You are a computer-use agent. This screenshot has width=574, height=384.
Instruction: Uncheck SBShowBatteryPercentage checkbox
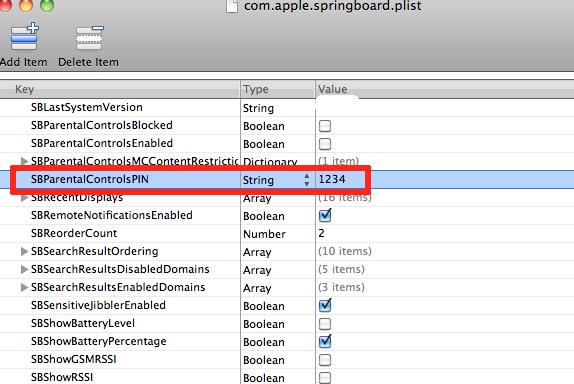(x=325, y=341)
